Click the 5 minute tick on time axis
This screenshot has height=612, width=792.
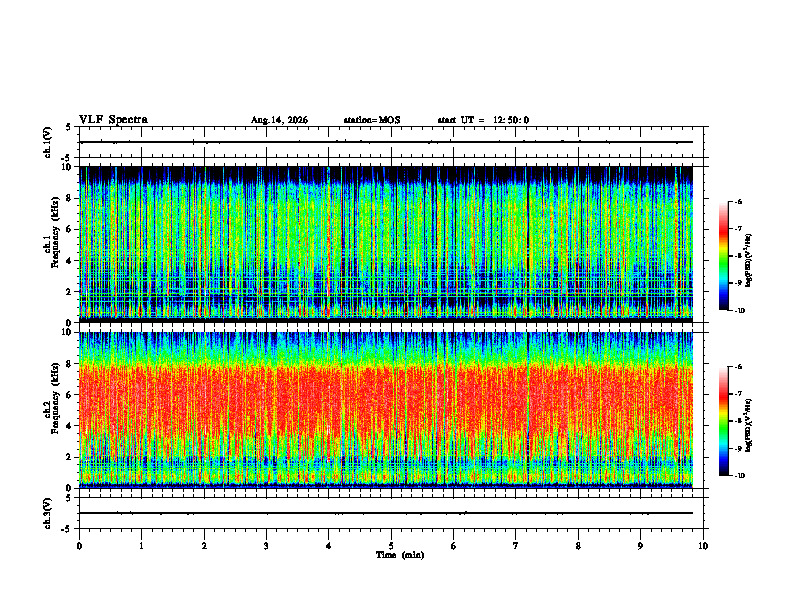click(x=391, y=546)
